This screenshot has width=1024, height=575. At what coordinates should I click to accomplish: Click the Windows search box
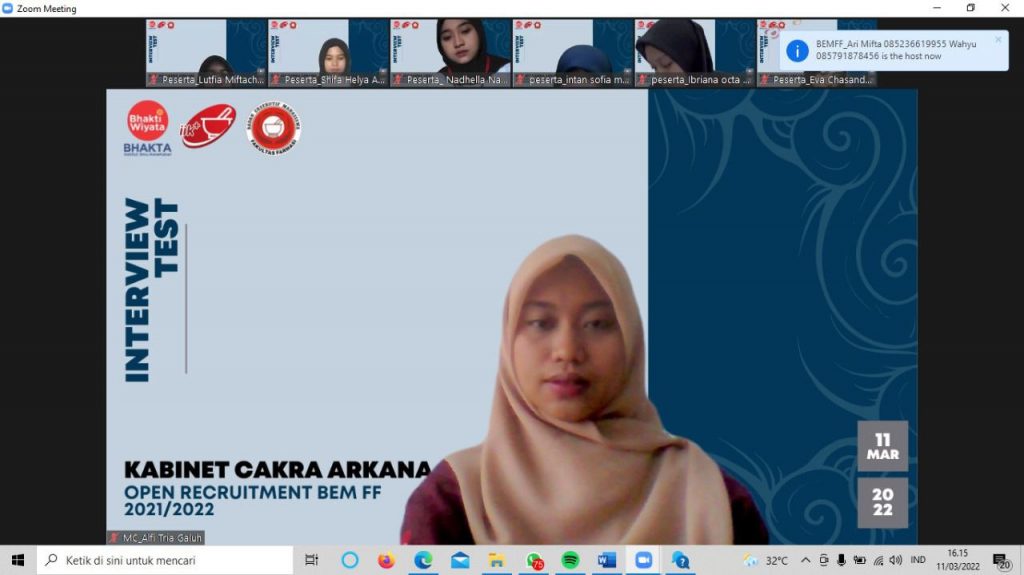(x=166, y=560)
